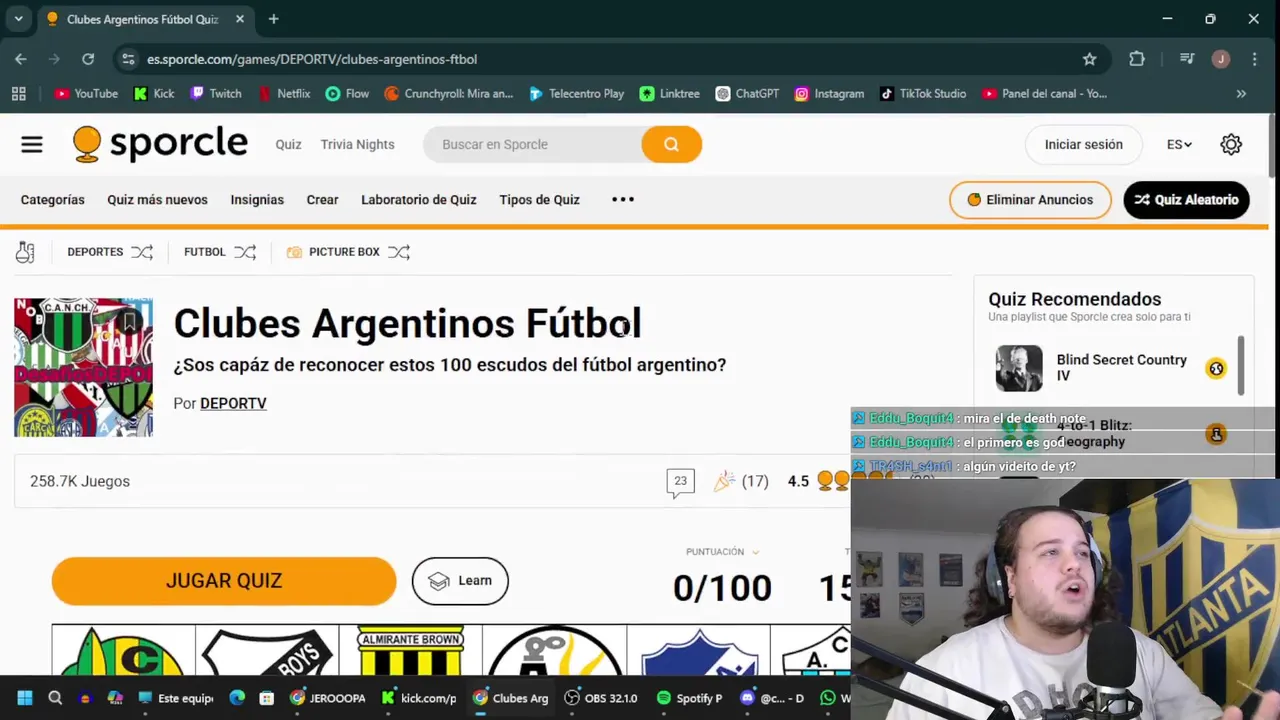Open the settings gear icon
1280x720 pixels.
[1231, 144]
